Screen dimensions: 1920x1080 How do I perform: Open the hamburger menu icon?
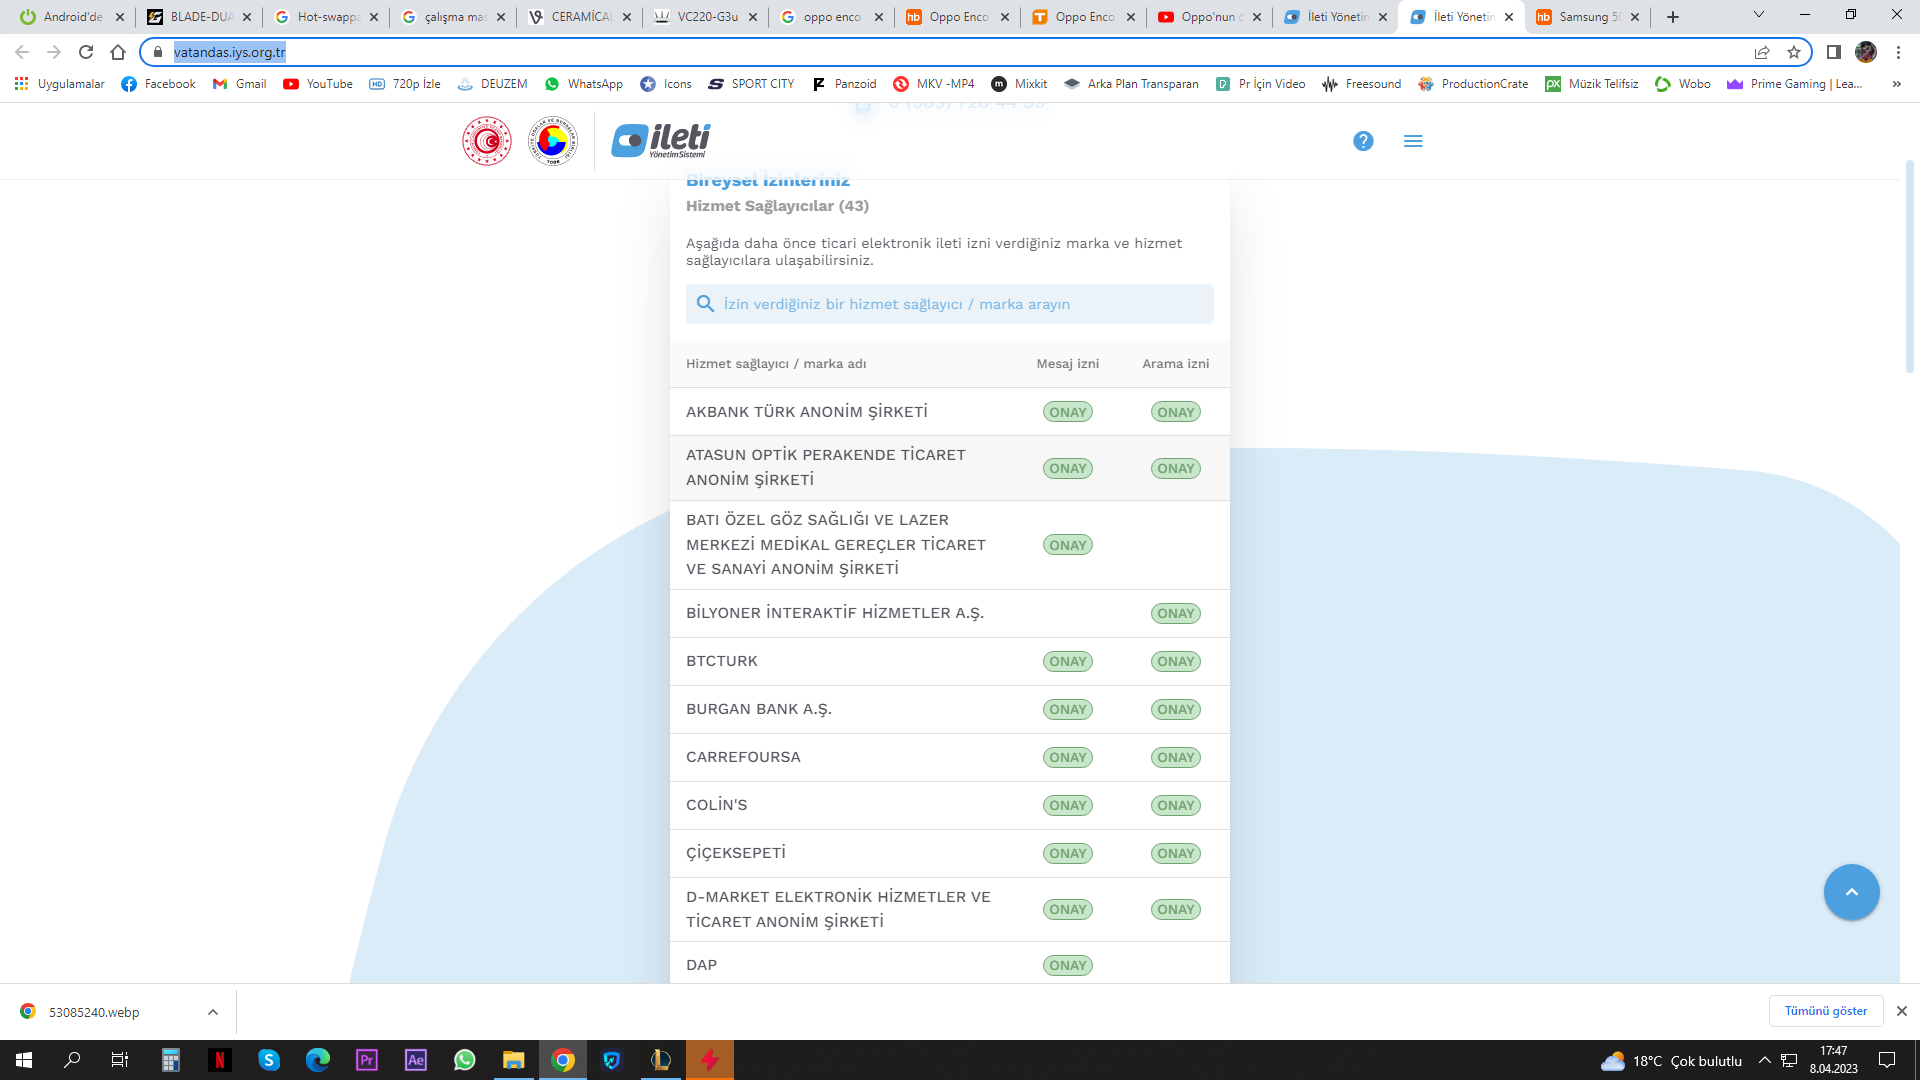tap(1413, 141)
